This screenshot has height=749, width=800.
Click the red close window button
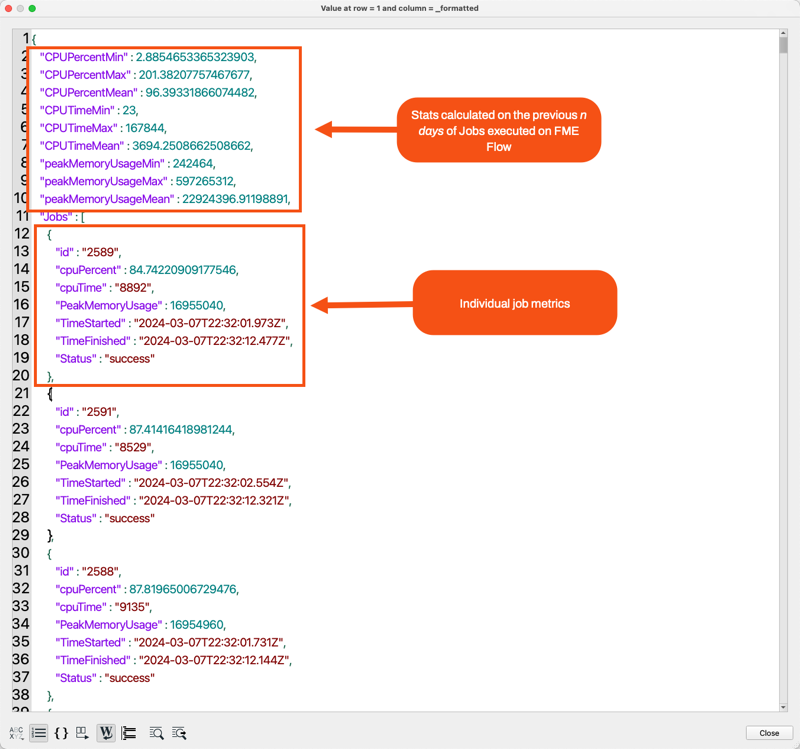(x=8, y=8)
